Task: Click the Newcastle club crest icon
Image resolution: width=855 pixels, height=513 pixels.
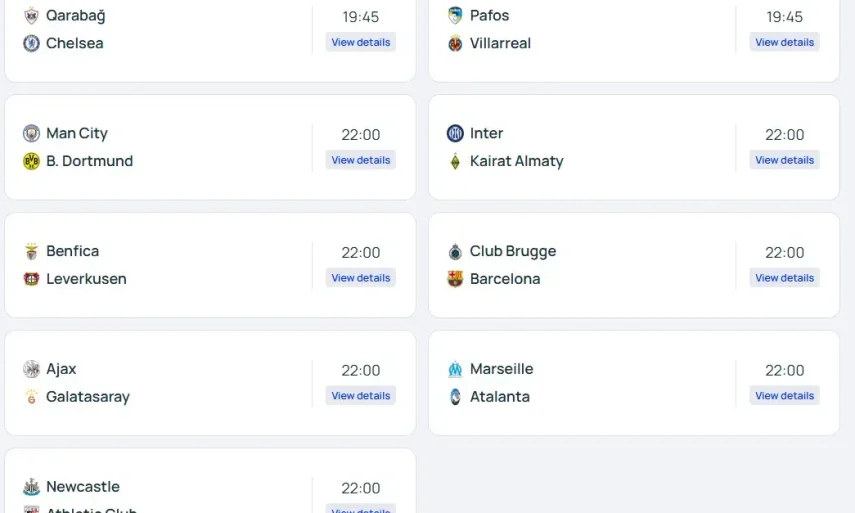Action: (31, 488)
